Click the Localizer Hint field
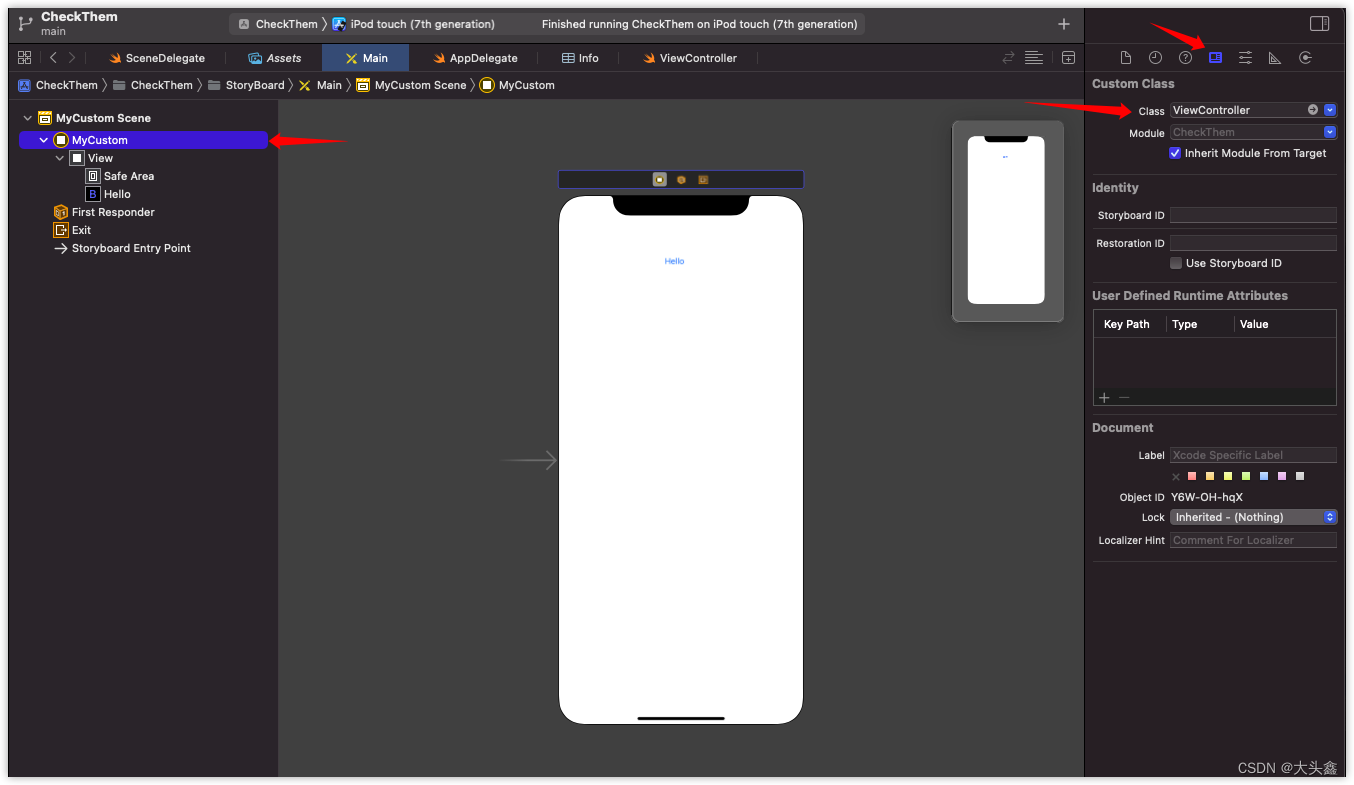 point(1253,540)
